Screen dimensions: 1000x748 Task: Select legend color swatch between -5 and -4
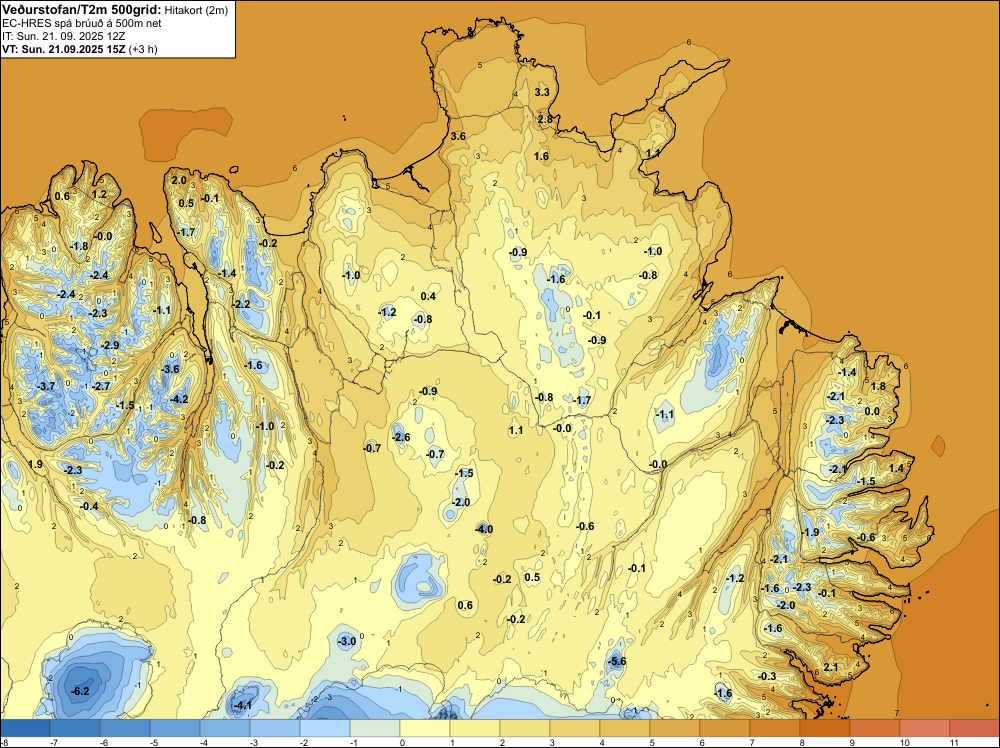[x=175, y=728]
